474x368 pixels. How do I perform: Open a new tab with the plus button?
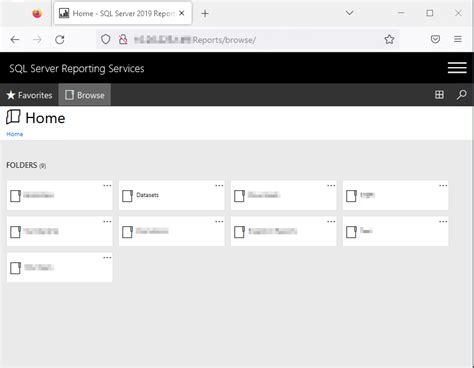205,13
